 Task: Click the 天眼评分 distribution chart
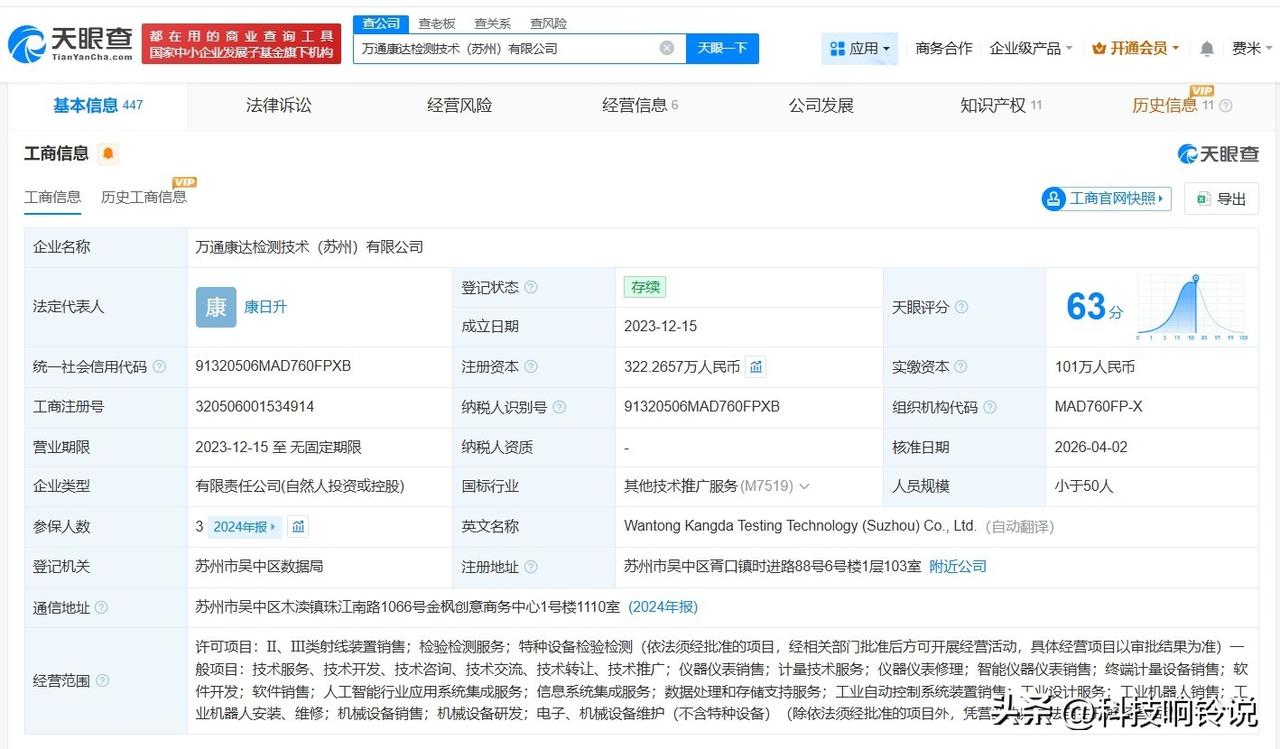[1192, 308]
